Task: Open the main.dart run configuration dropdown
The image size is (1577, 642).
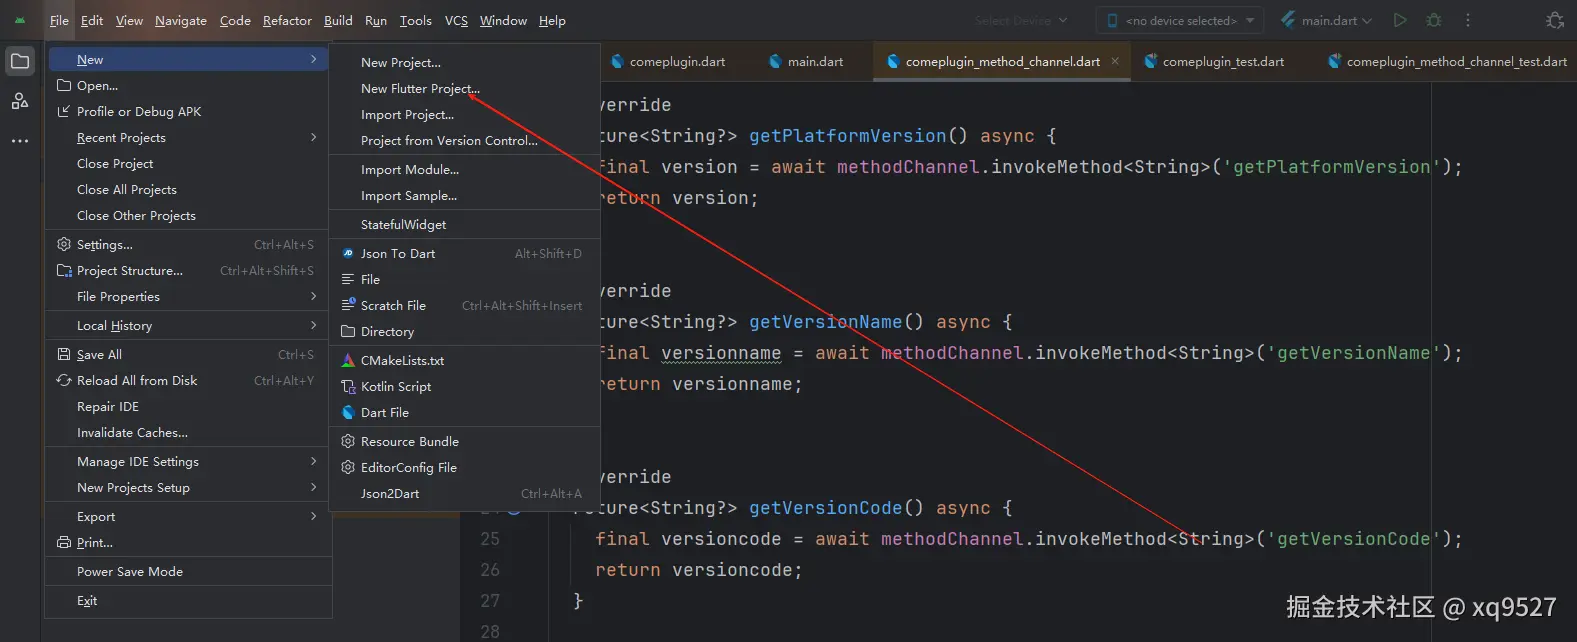Action: click(1326, 20)
